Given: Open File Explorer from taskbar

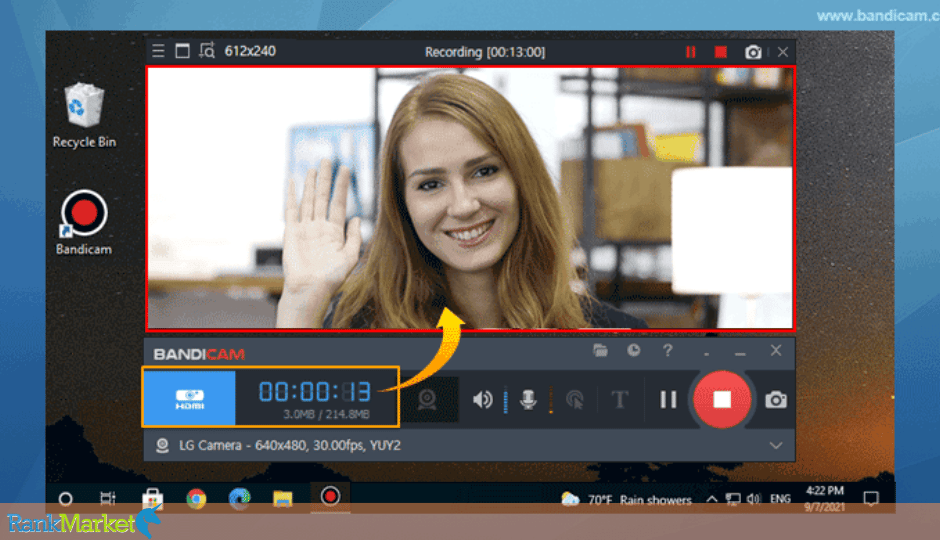Looking at the screenshot, I should pyautogui.click(x=283, y=499).
